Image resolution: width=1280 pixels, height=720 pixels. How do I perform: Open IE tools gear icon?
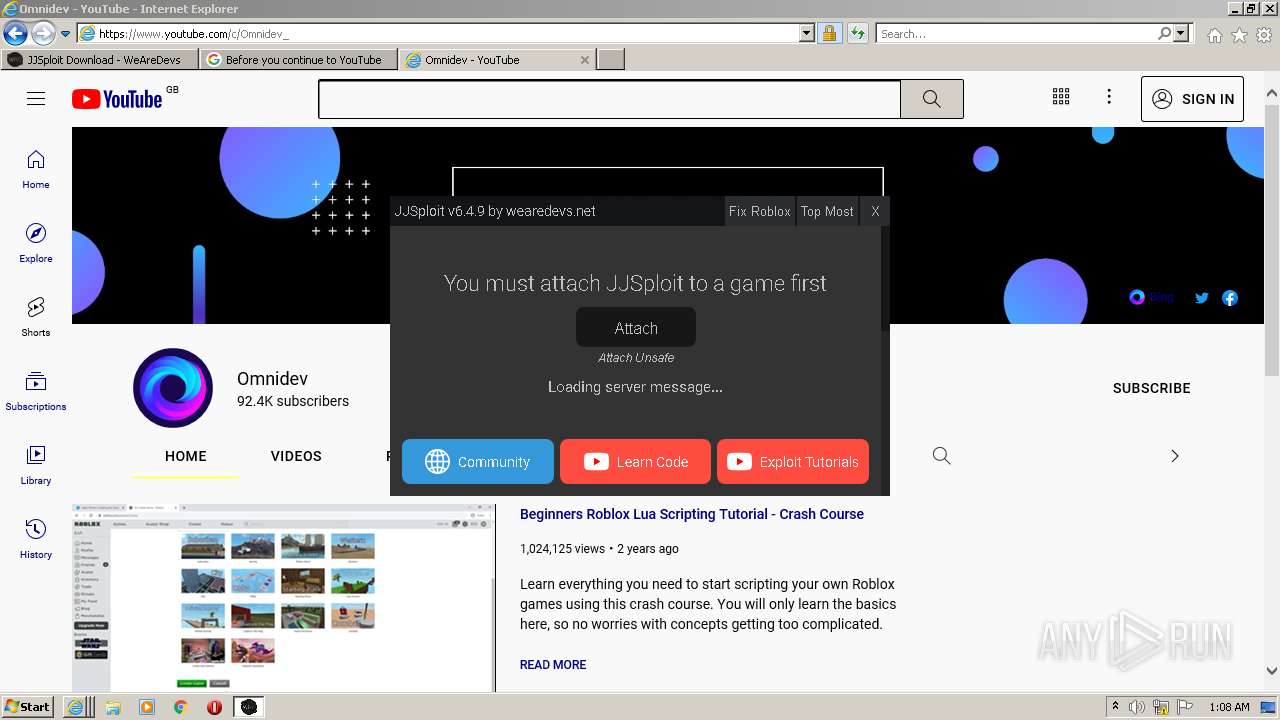point(1264,35)
